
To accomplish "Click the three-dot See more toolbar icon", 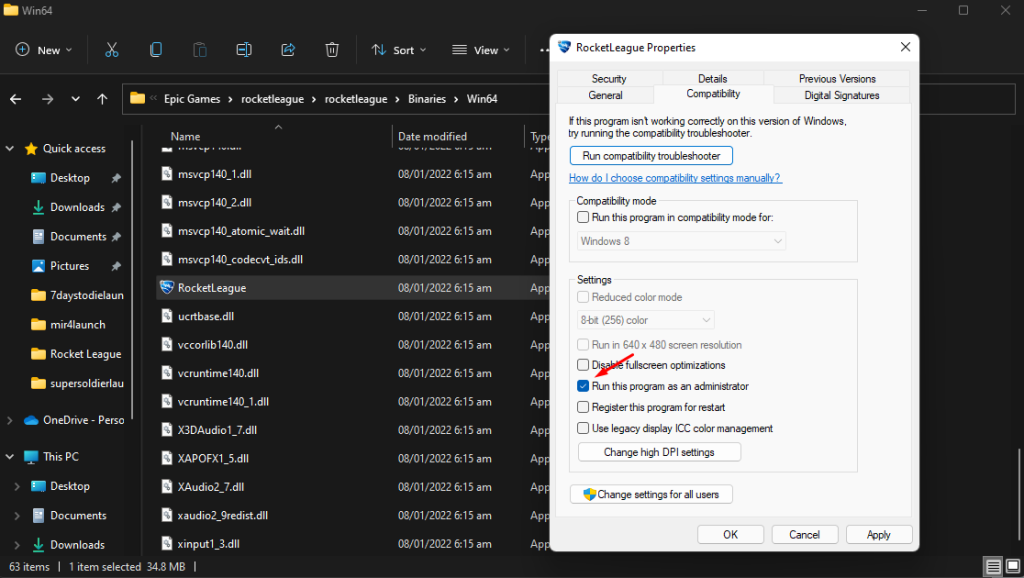I will (544, 50).
